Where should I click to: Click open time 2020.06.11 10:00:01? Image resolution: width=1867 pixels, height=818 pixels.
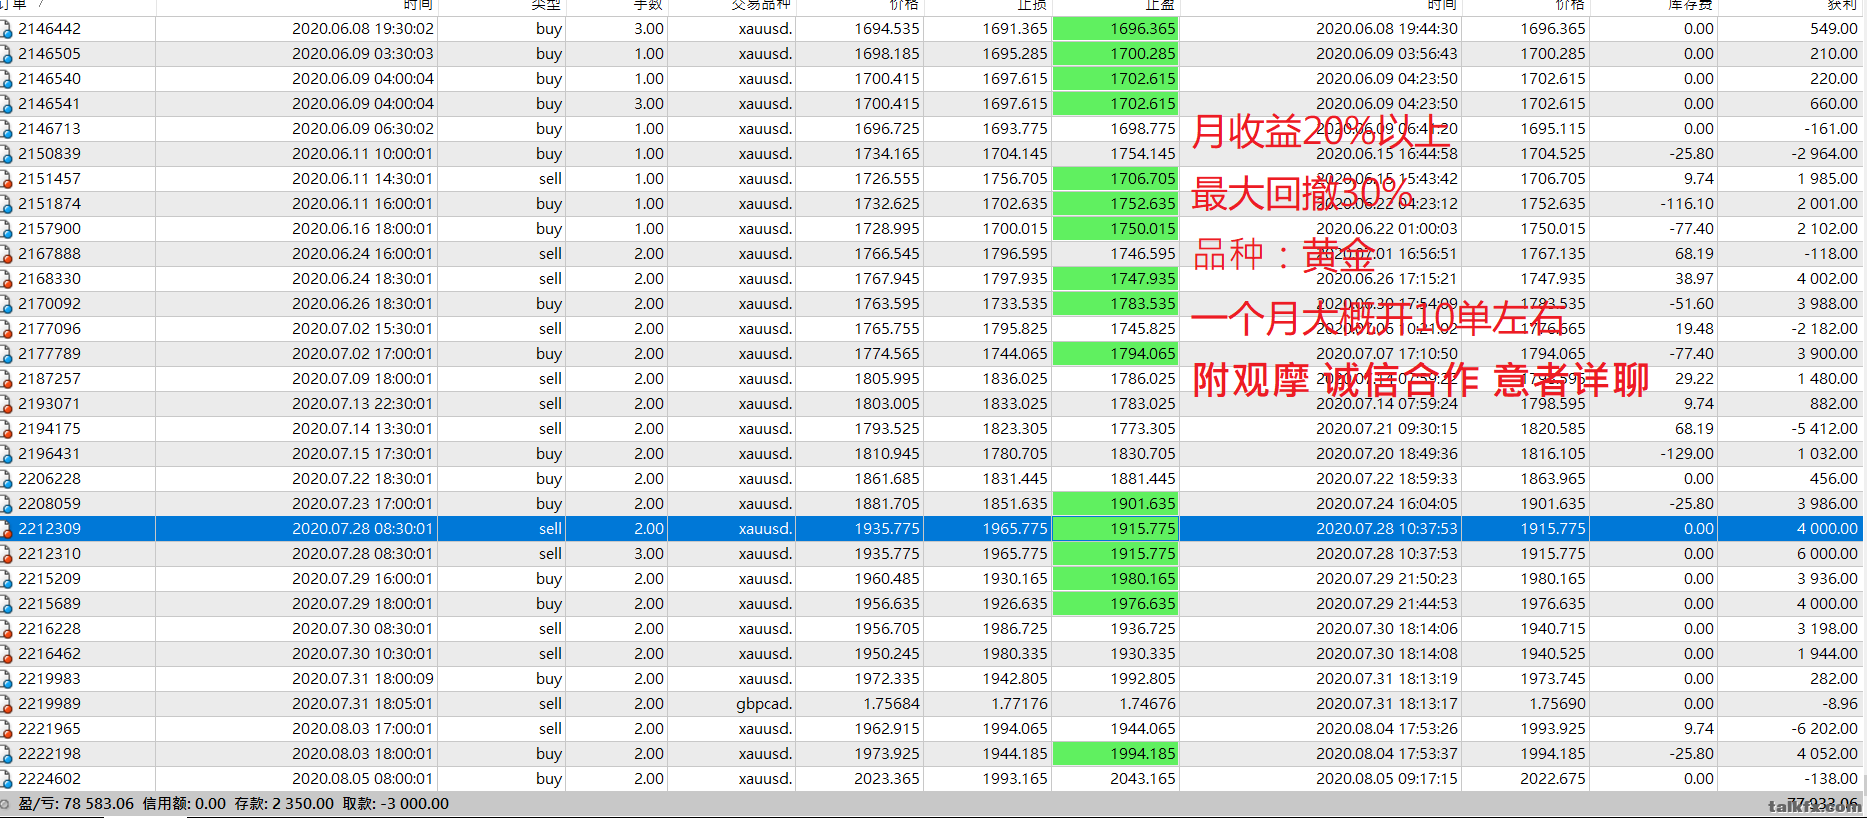363,154
